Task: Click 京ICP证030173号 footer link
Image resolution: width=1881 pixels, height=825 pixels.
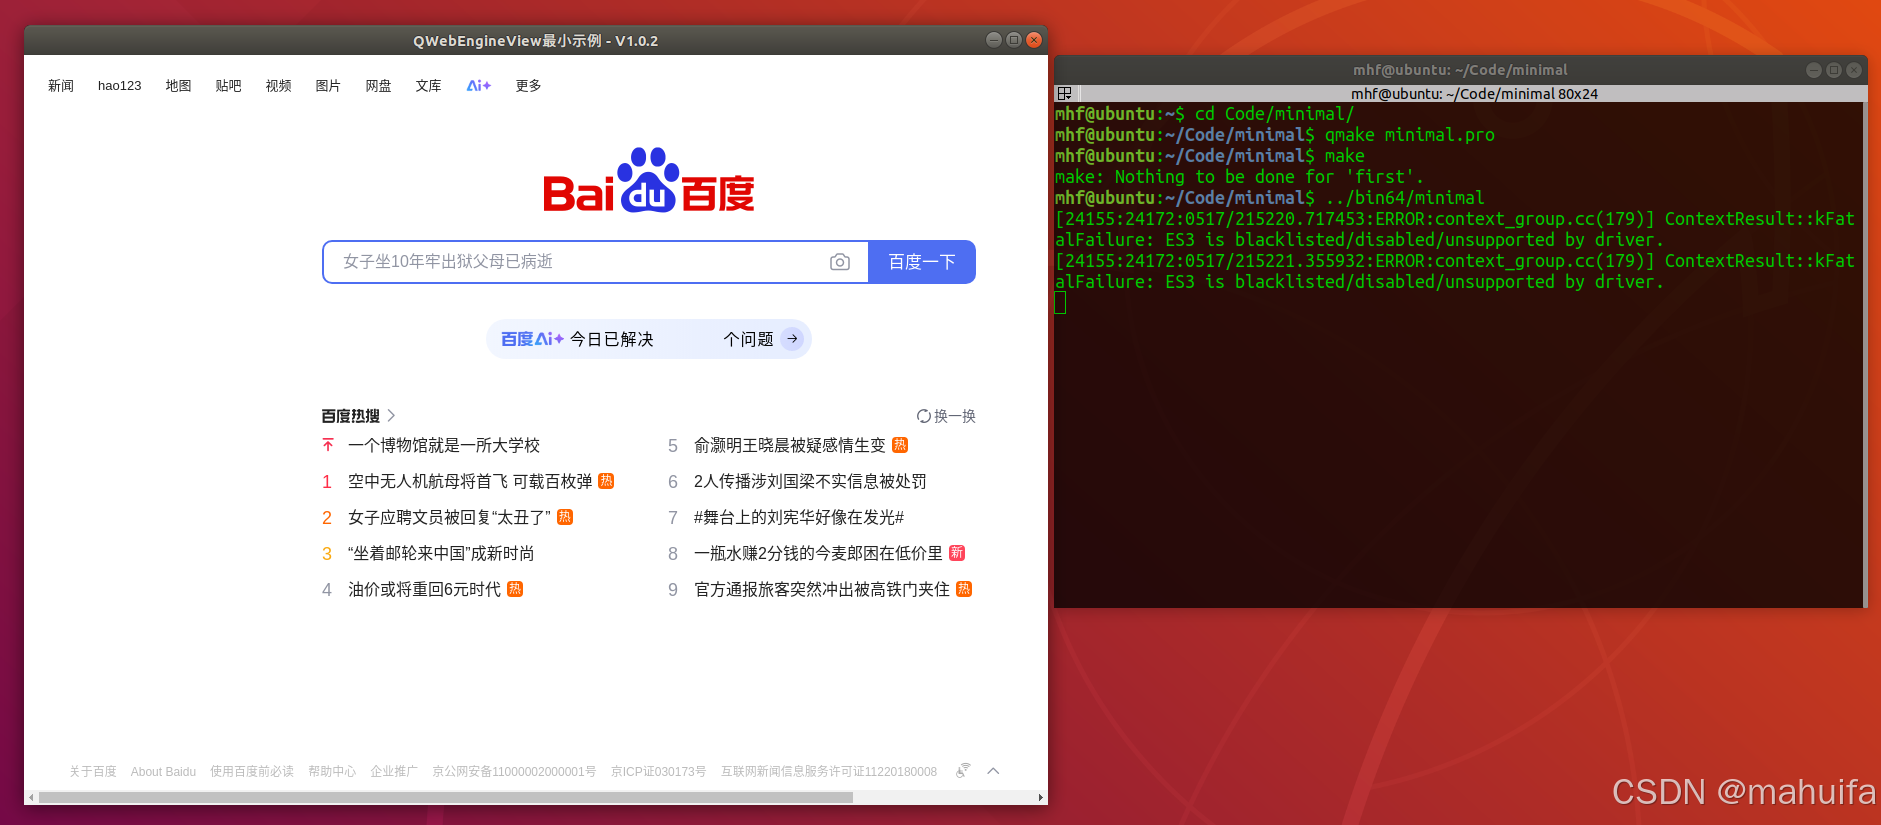Action: (x=659, y=771)
